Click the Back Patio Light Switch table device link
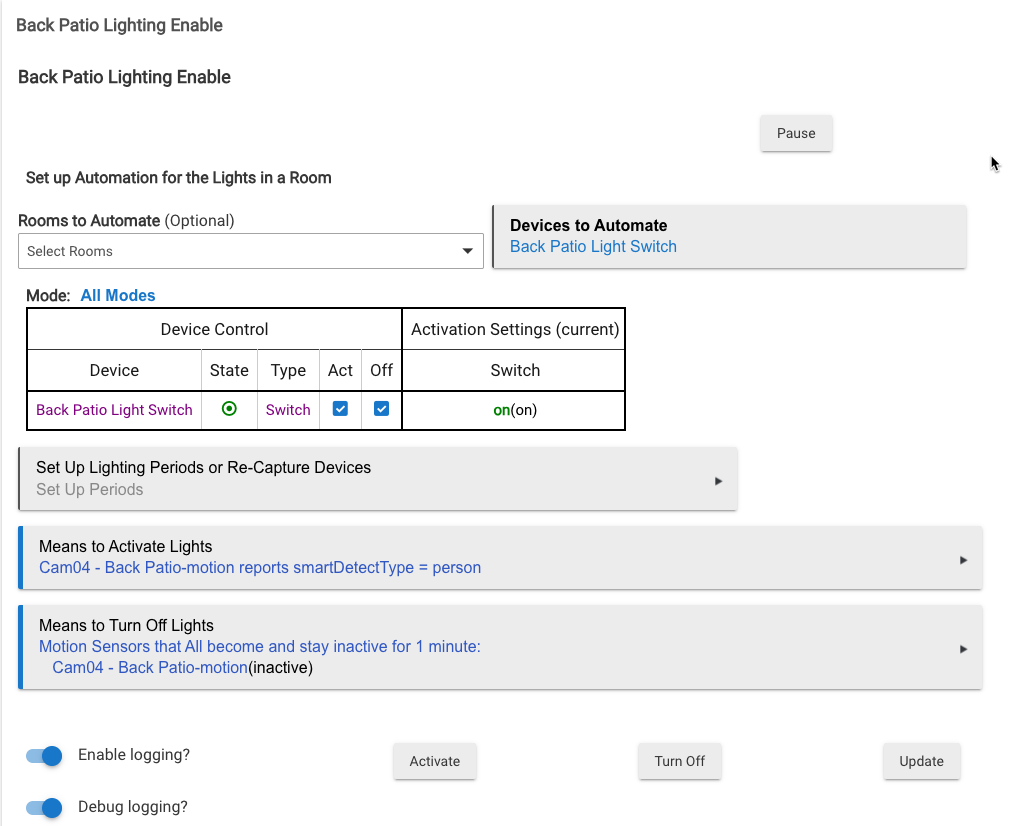This screenshot has height=826, width=1014. (x=114, y=410)
